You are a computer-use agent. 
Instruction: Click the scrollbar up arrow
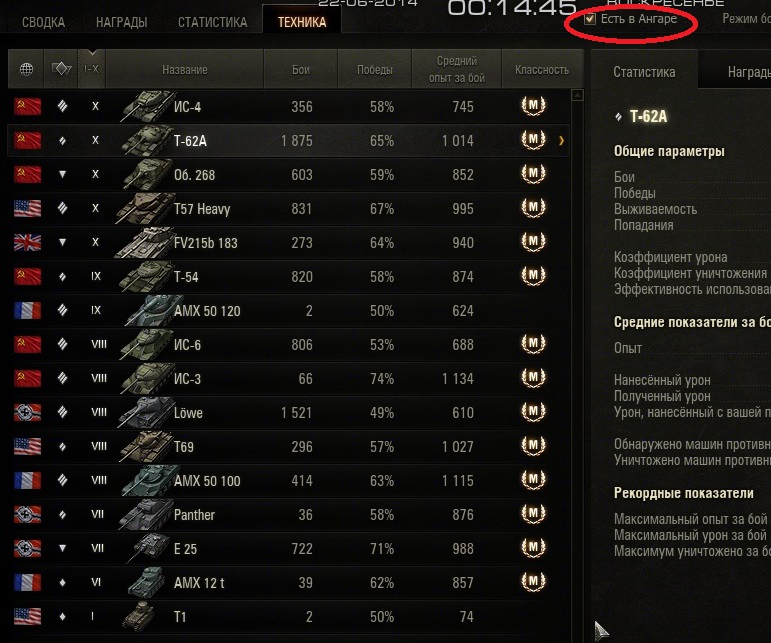pos(578,95)
